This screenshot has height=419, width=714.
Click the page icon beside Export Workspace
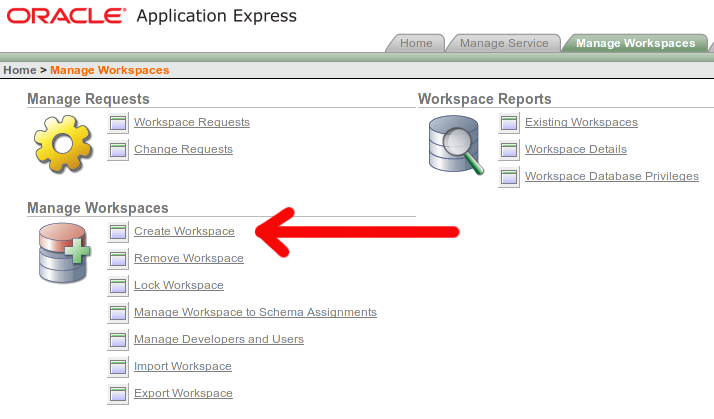(118, 393)
